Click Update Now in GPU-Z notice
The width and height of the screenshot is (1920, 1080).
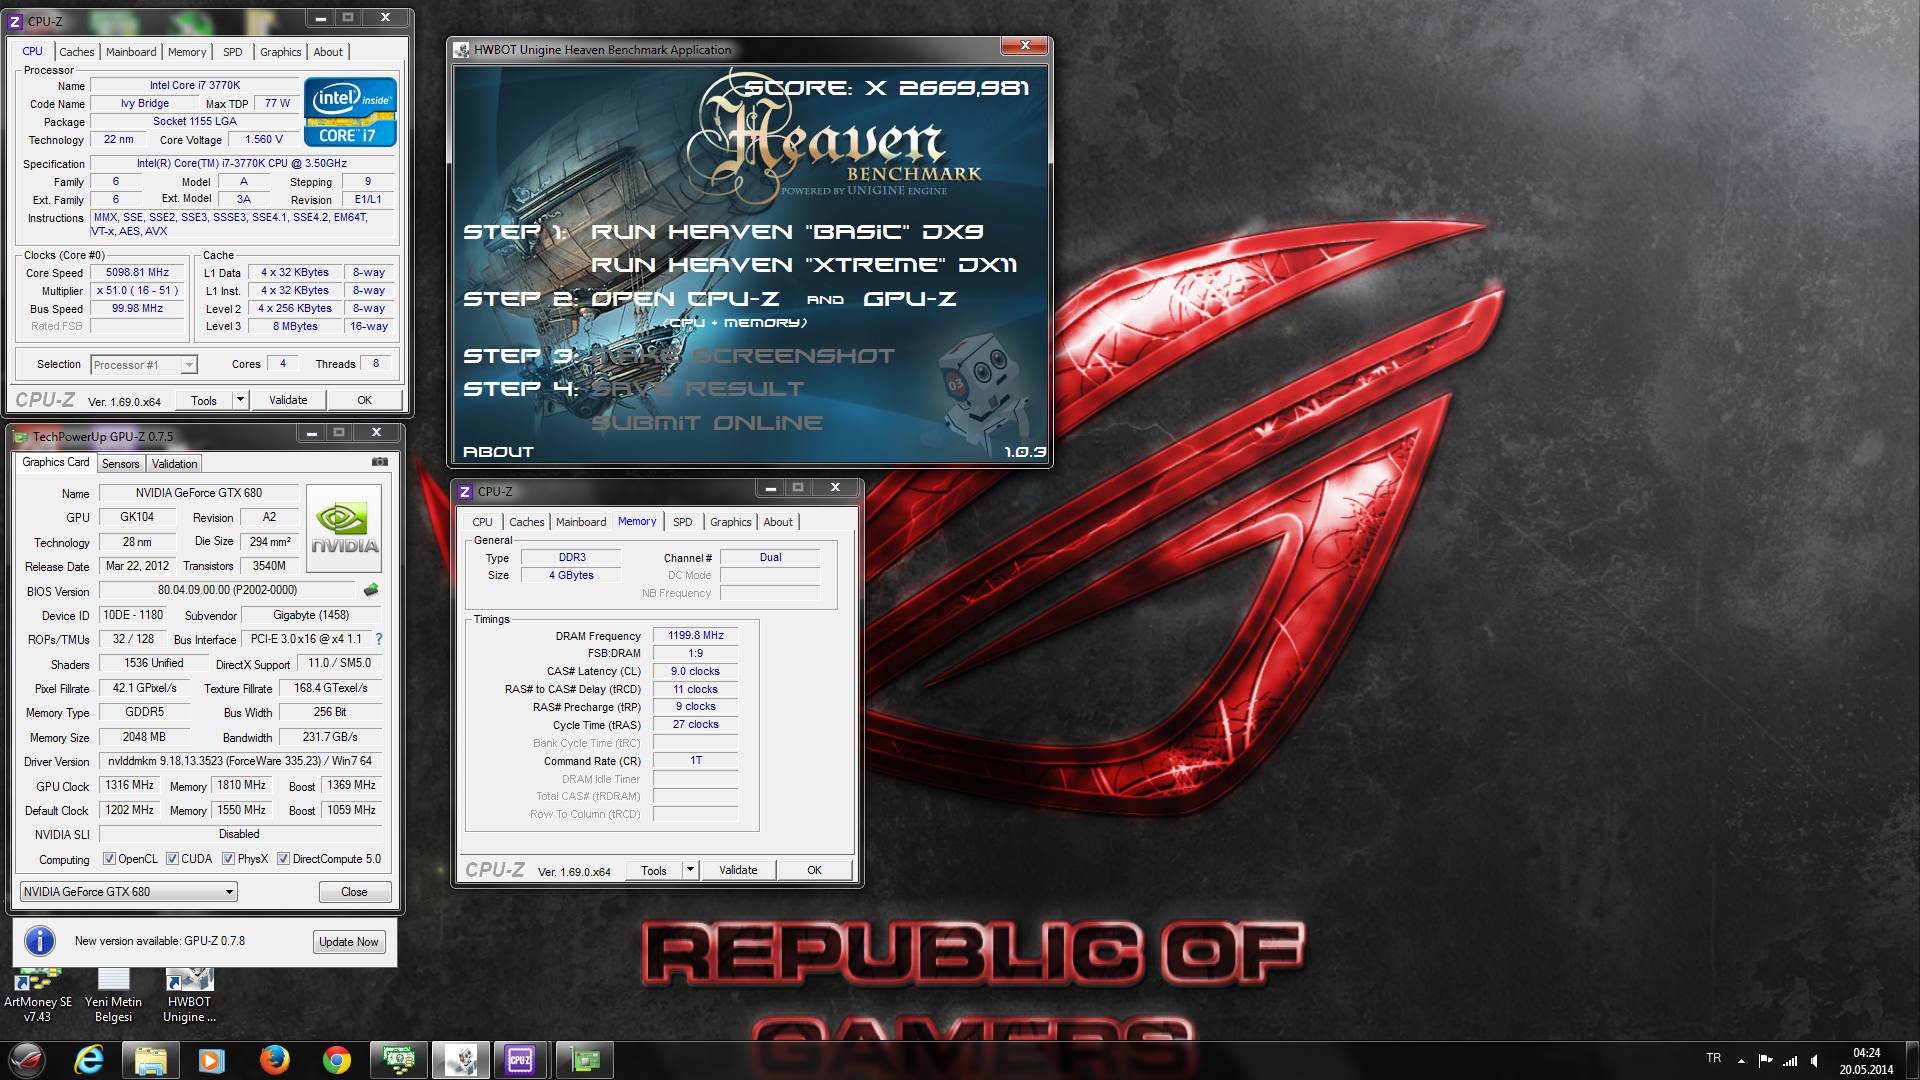click(x=349, y=942)
